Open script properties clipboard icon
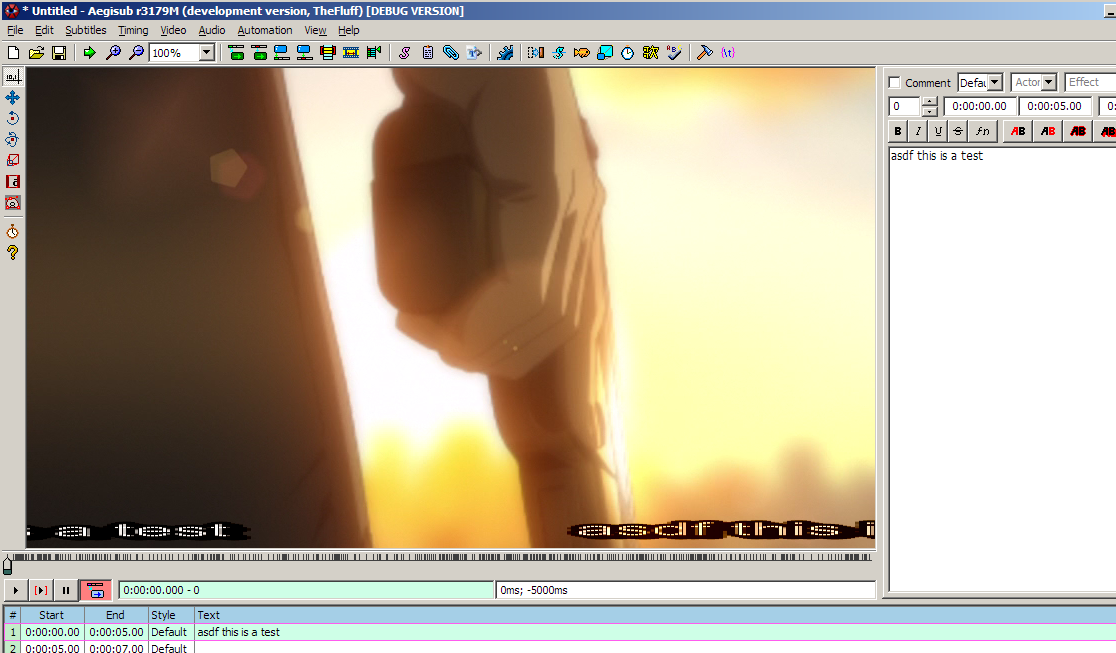This screenshot has height=653, width=1116. click(428, 53)
